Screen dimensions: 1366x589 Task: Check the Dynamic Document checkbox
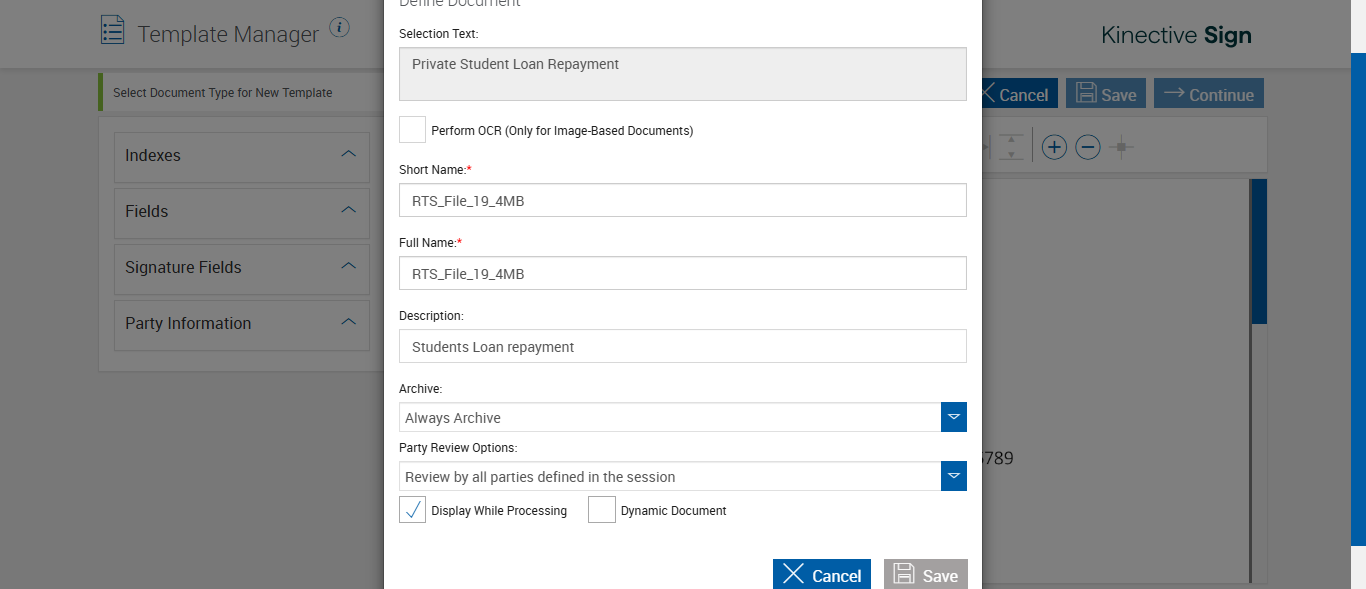601,510
